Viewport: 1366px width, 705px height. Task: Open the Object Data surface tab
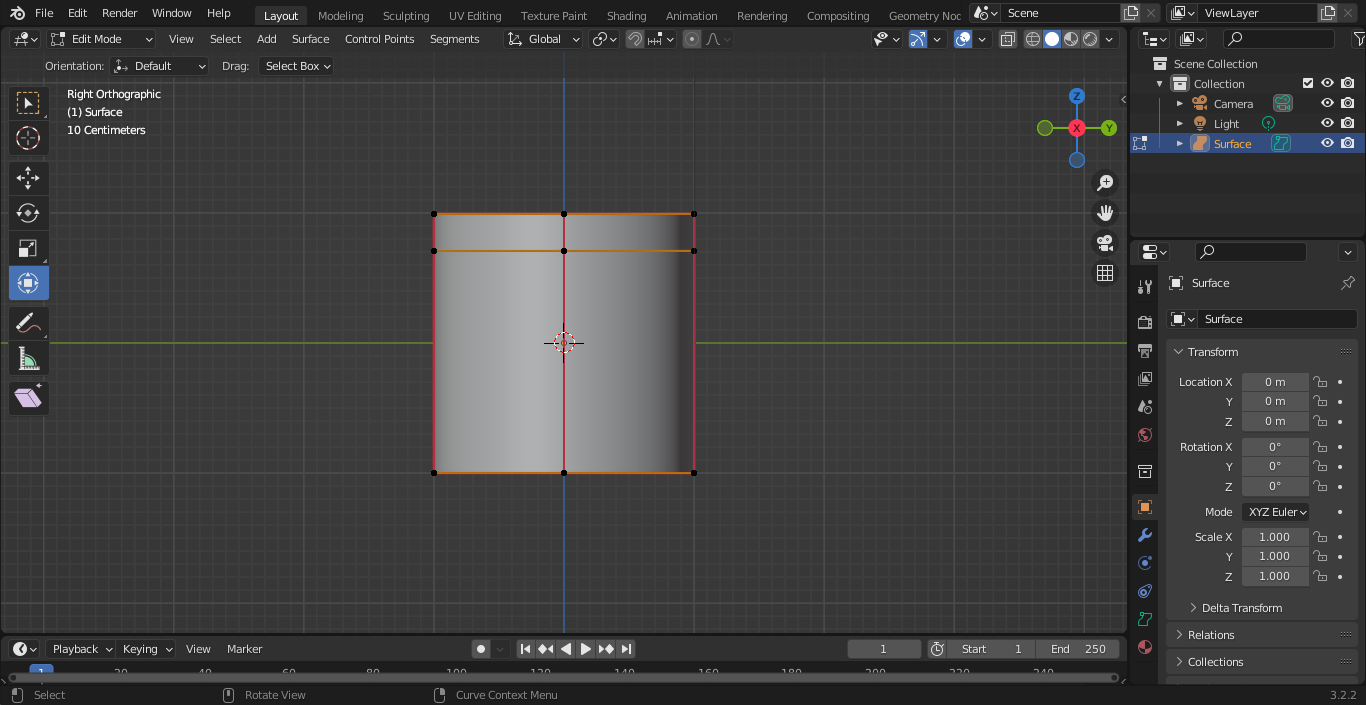1145,619
